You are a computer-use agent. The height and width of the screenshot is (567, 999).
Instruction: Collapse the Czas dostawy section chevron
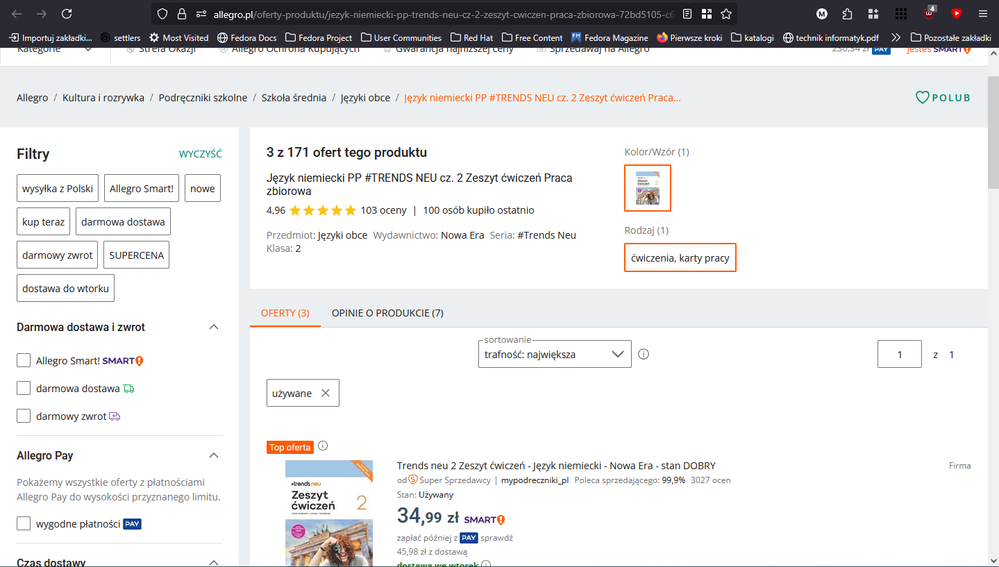(214, 562)
